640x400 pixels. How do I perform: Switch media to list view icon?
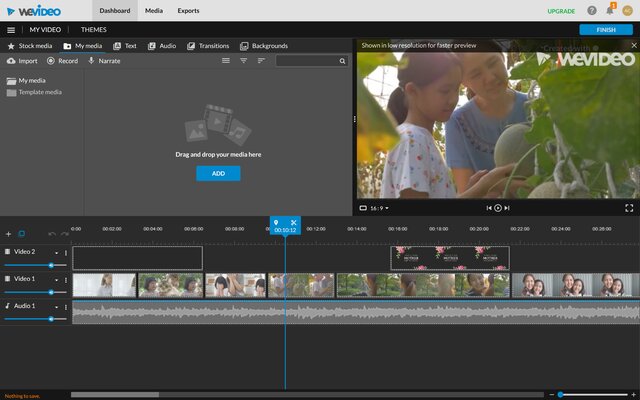[226, 61]
